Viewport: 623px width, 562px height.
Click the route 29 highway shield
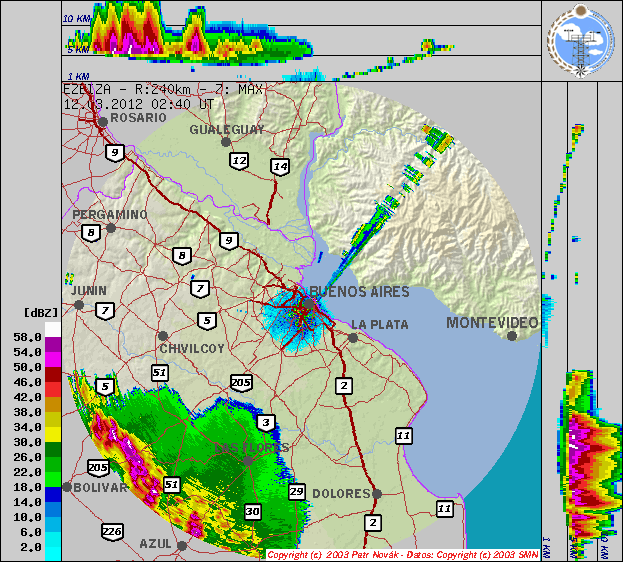click(296, 492)
